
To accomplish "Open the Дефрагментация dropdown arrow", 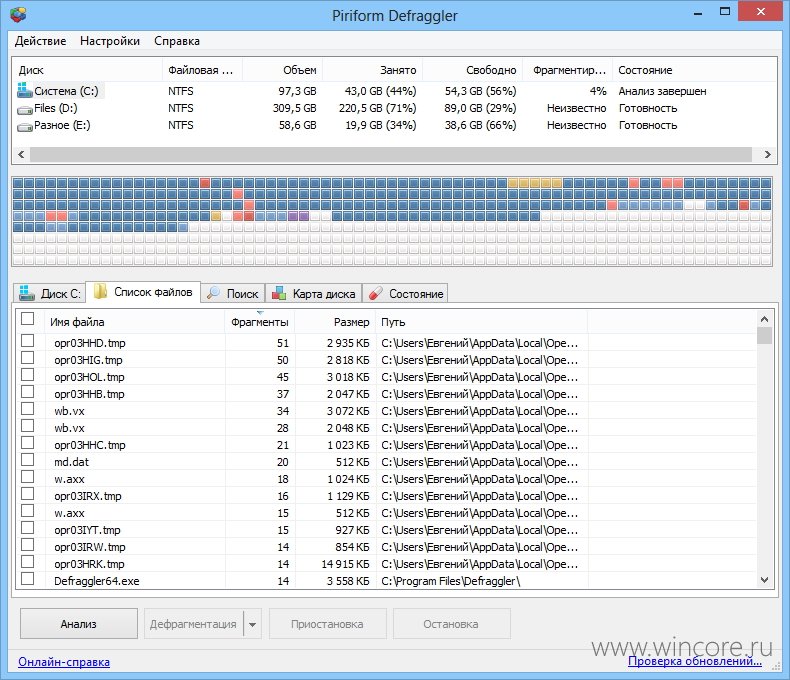I will coord(252,624).
